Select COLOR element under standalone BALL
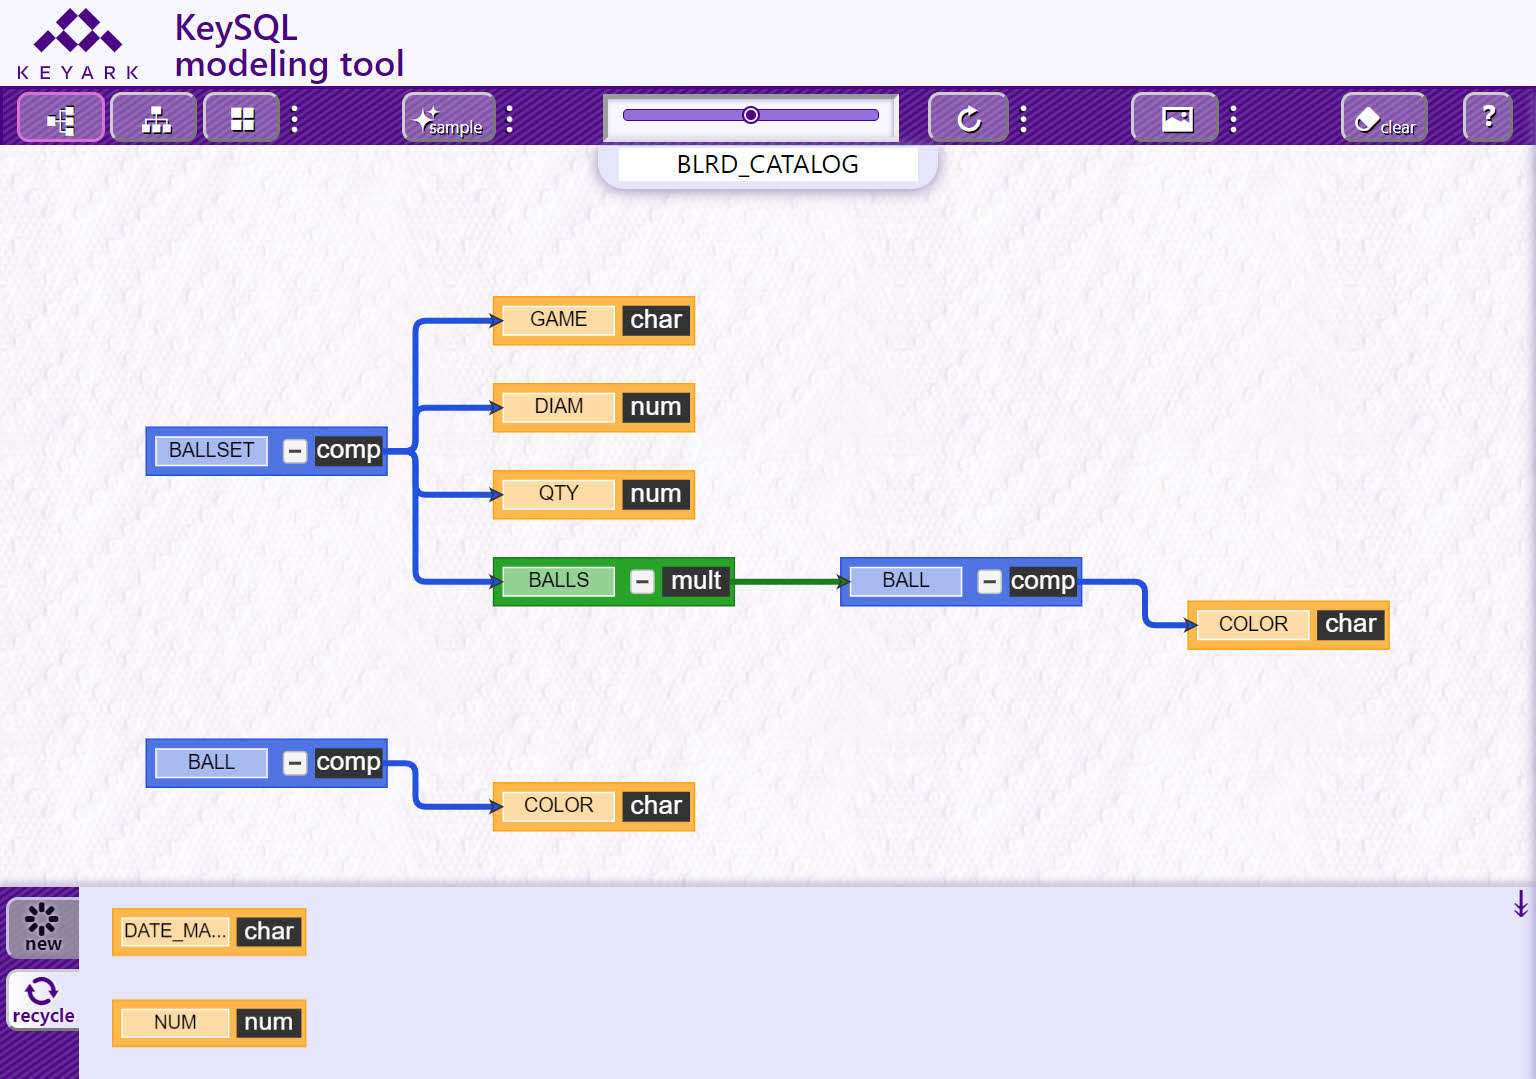 point(559,806)
